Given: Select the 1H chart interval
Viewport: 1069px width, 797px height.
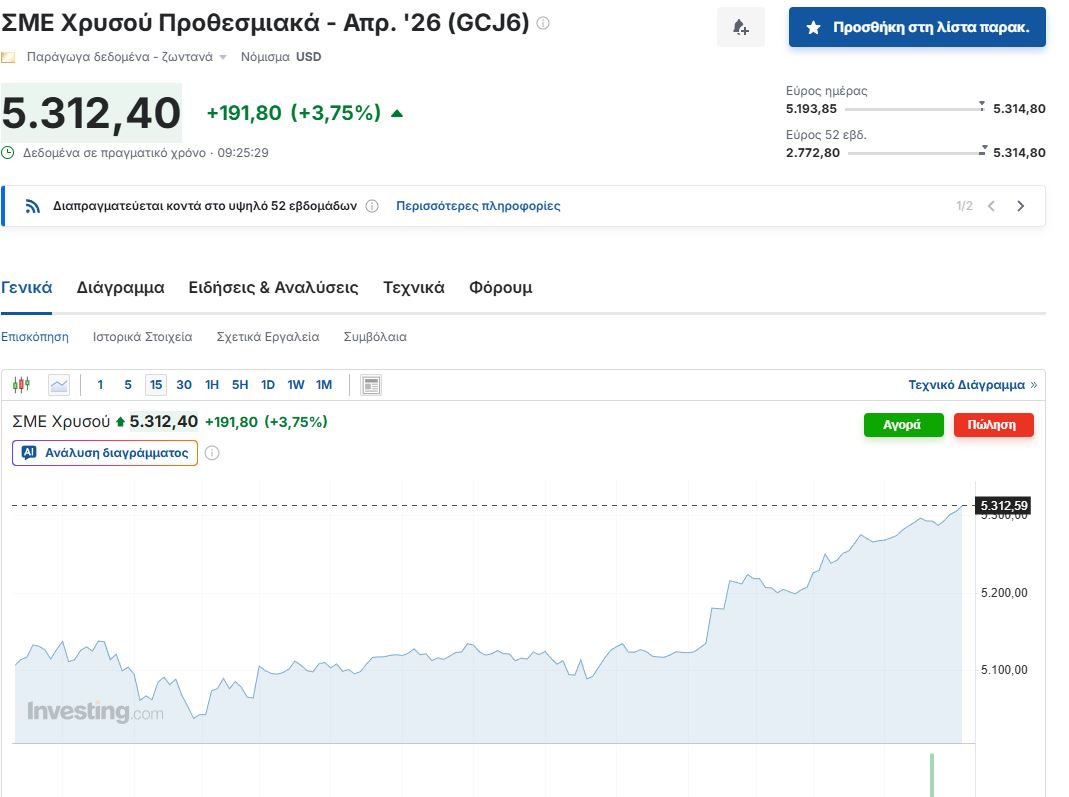Looking at the screenshot, I should click(212, 385).
